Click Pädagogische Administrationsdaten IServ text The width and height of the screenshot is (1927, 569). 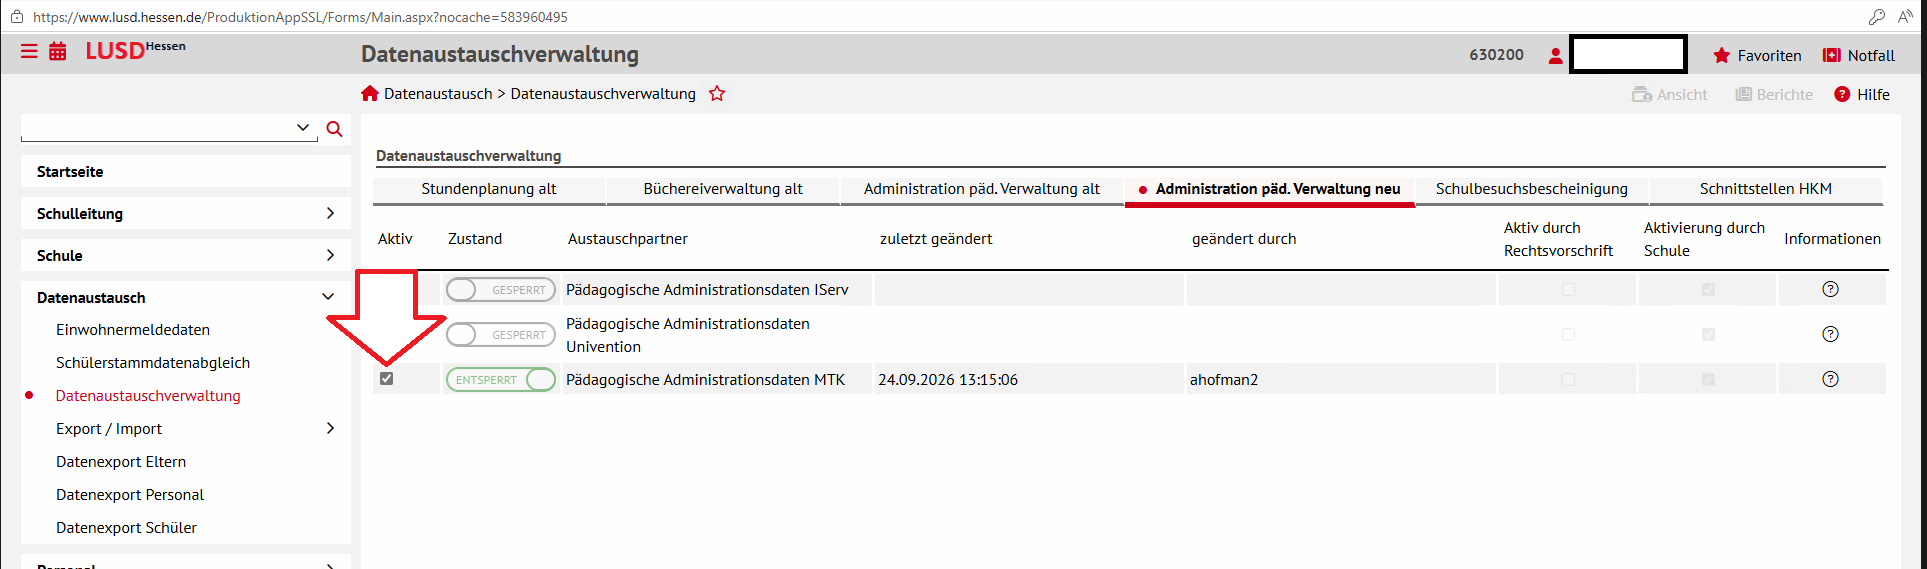(707, 290)
